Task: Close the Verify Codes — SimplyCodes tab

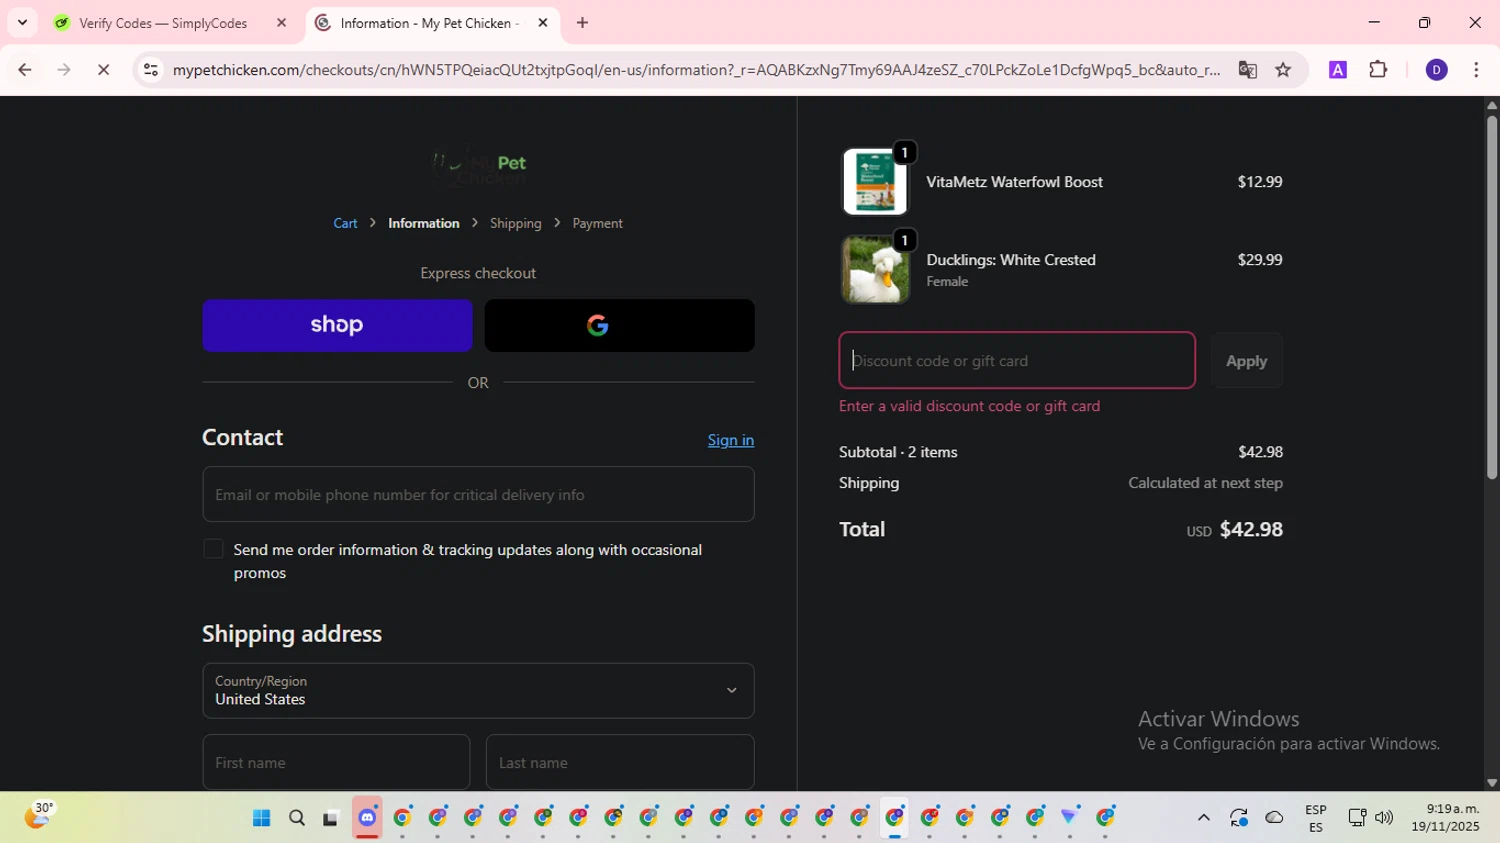Action: pyautogui.click(x=281, y=23)
